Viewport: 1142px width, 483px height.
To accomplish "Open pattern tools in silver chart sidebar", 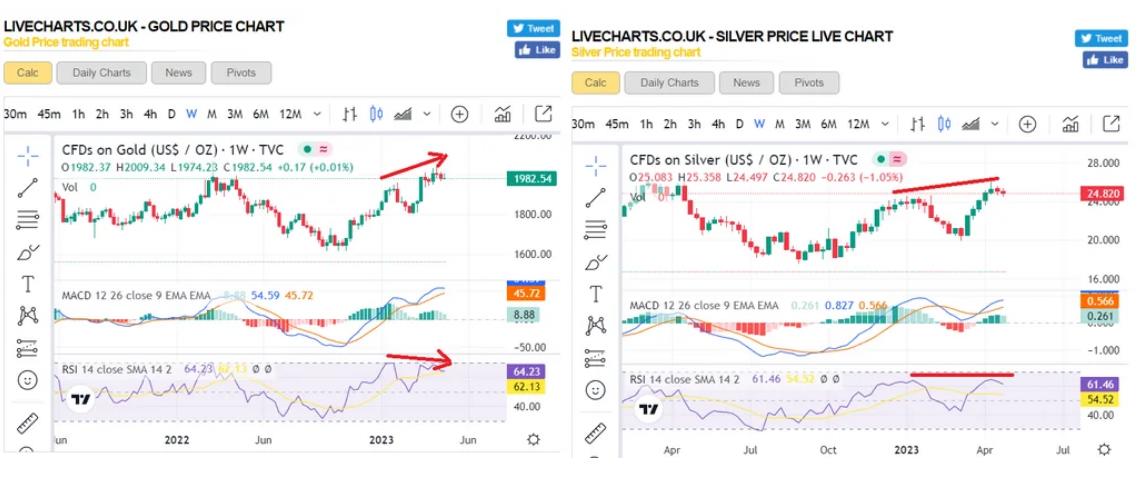I will point(596,326).
